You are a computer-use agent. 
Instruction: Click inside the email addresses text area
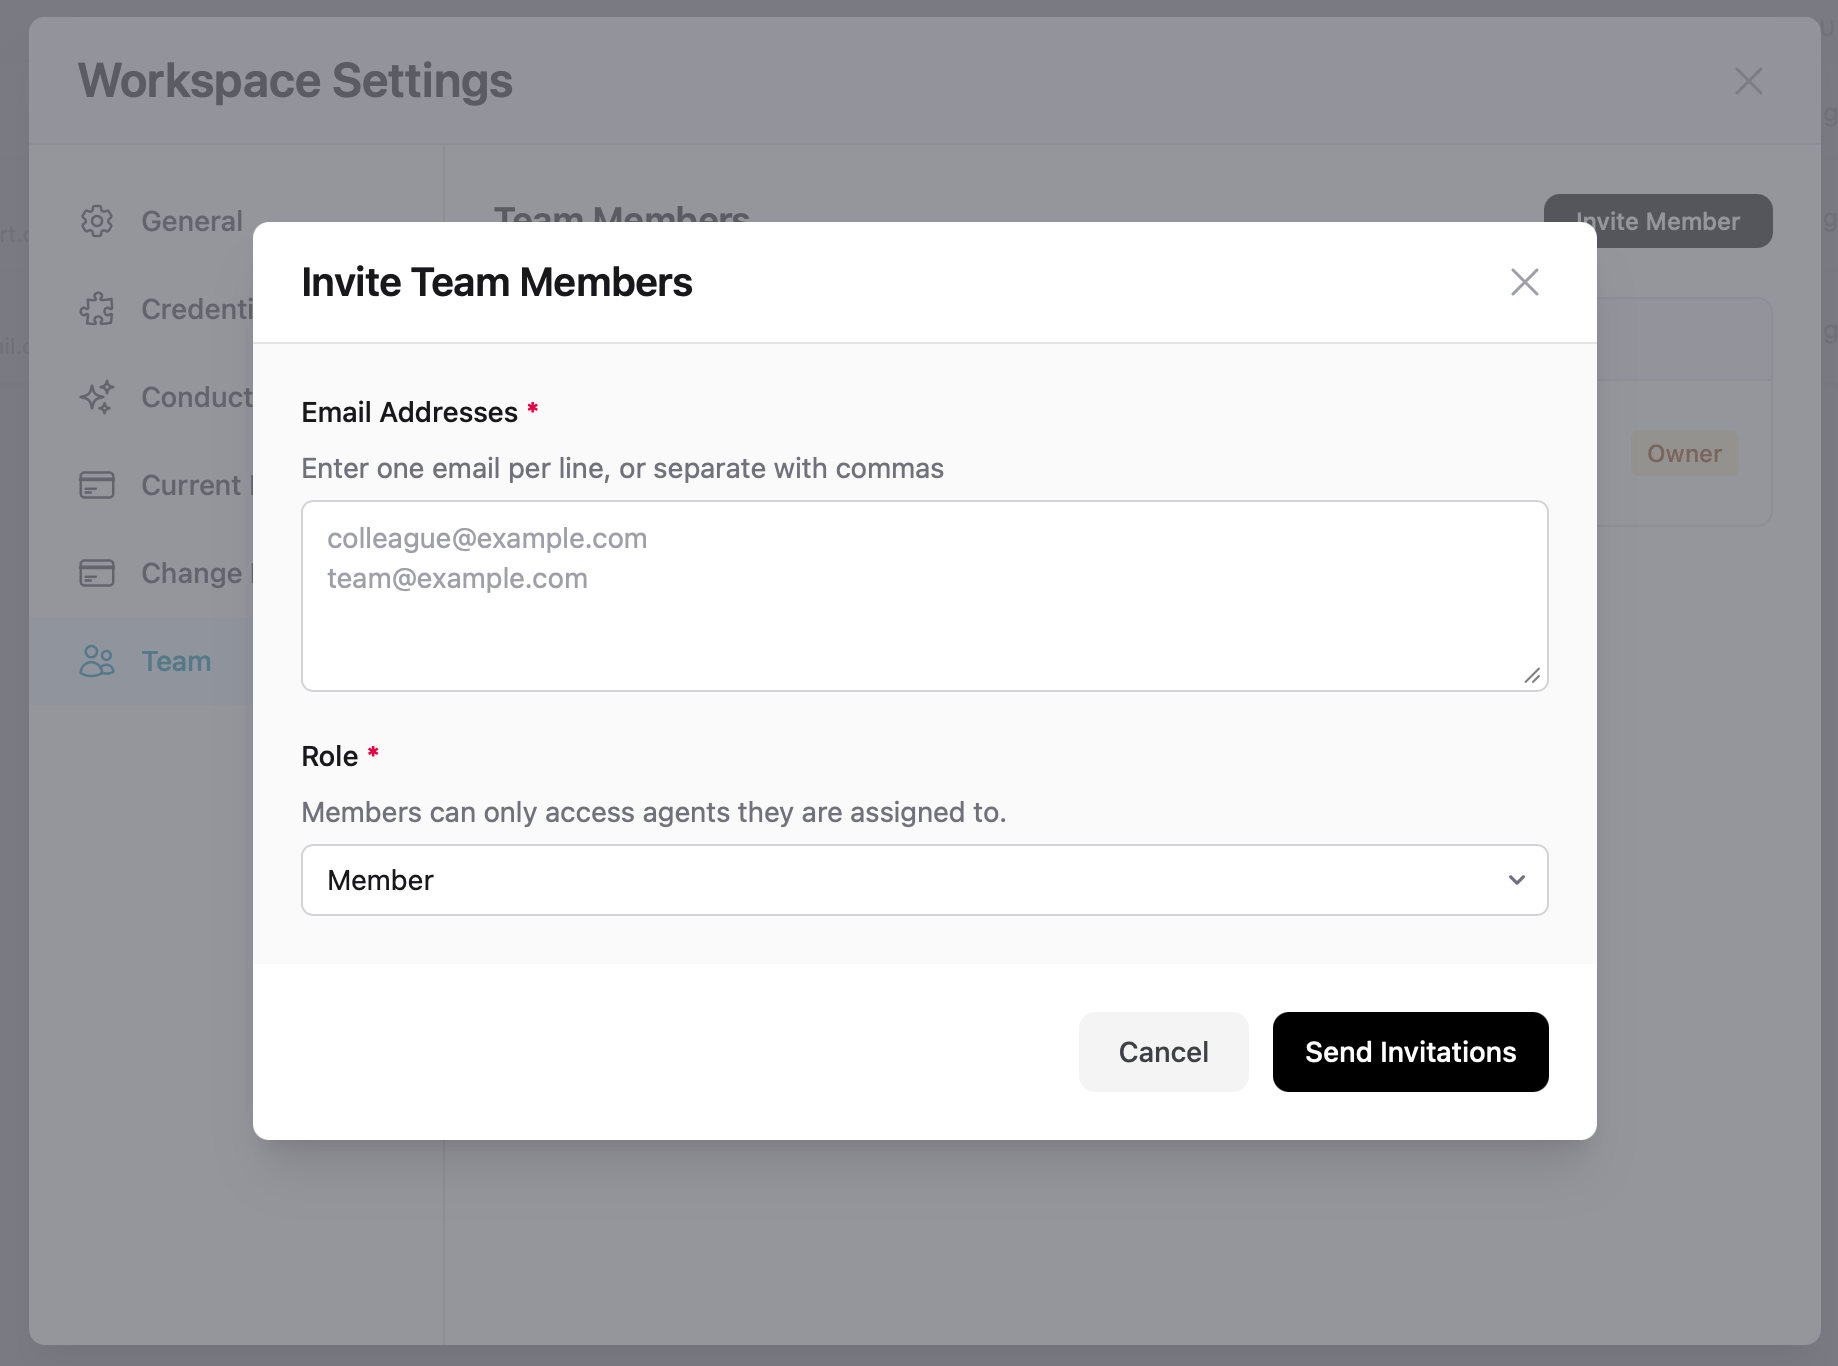pos(924,596)
